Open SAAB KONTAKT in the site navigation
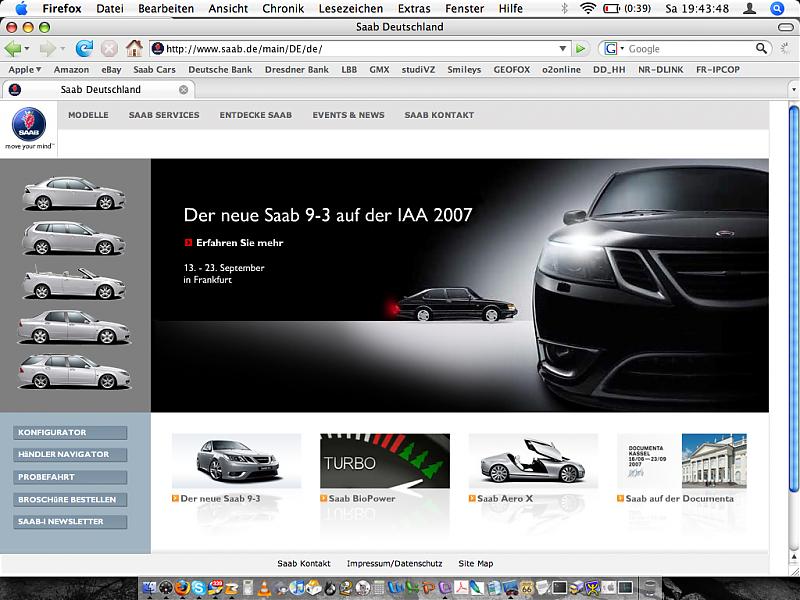This screenshot has width=800, height=600. click(439, 115)
